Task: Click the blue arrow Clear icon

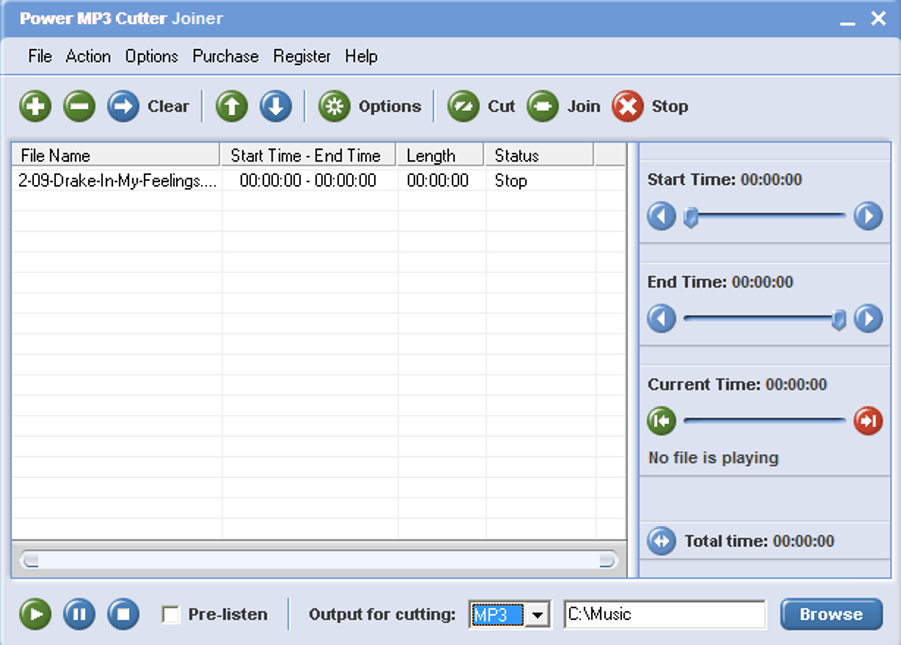Action: tap(123, 106)
